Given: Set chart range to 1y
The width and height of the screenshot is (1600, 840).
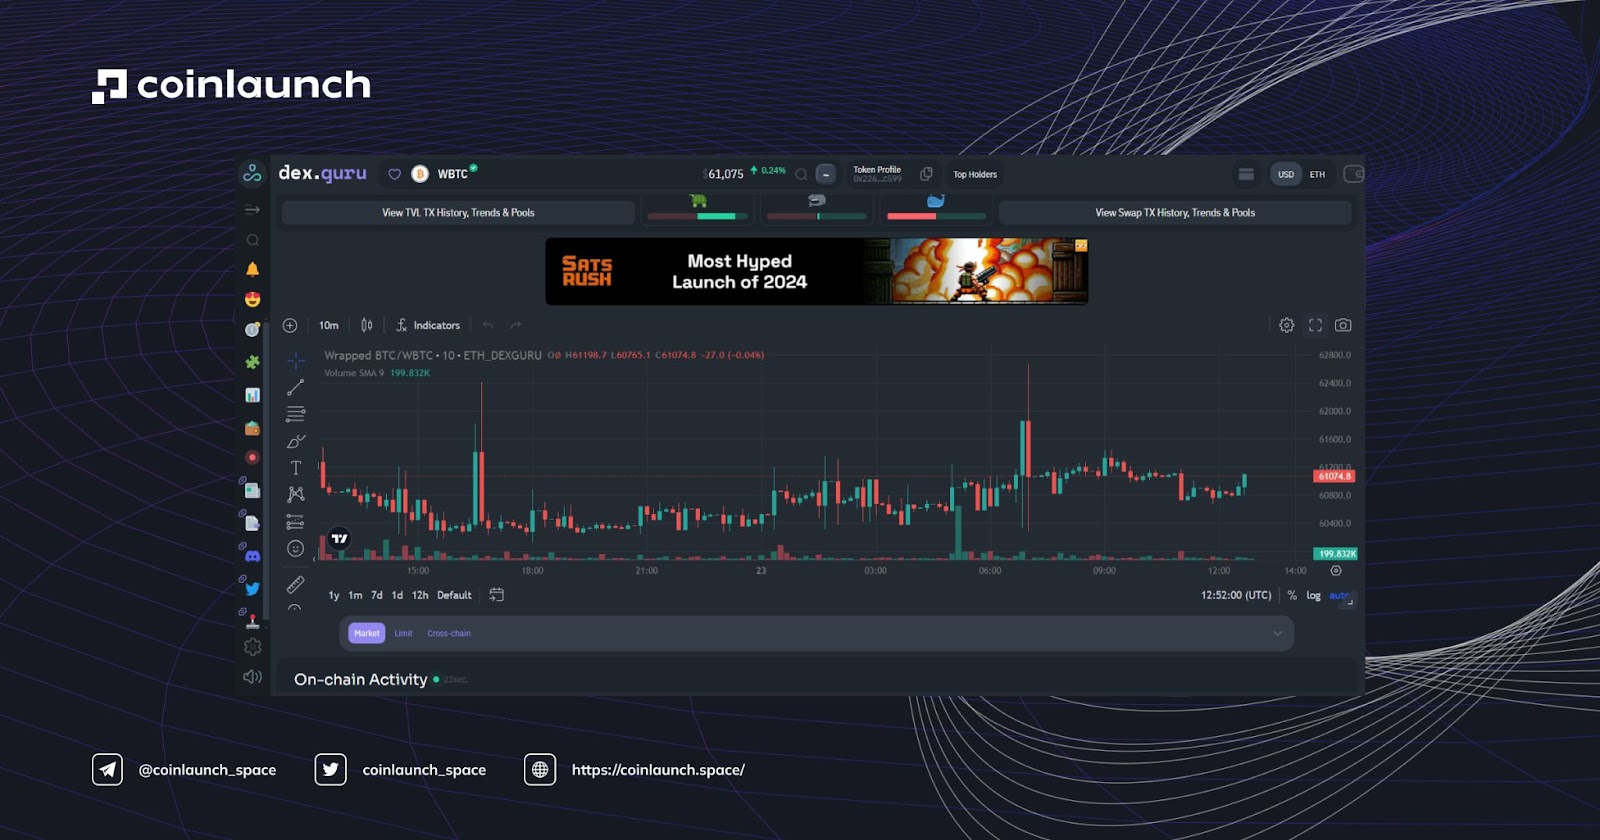Looking at the screenshot, I should (x=334, y=595).
